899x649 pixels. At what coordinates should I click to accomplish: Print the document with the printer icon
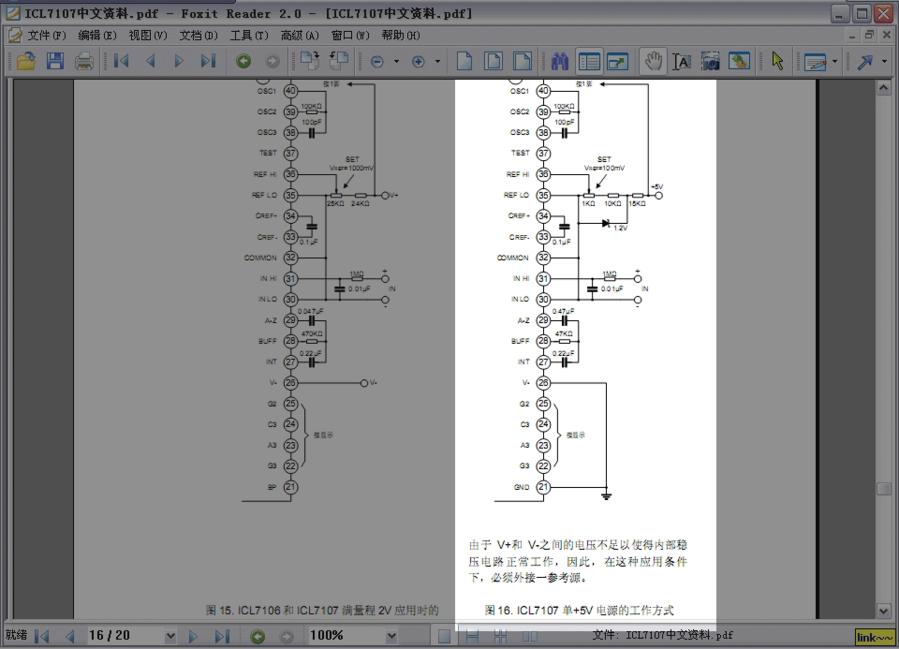coord(84,61)
